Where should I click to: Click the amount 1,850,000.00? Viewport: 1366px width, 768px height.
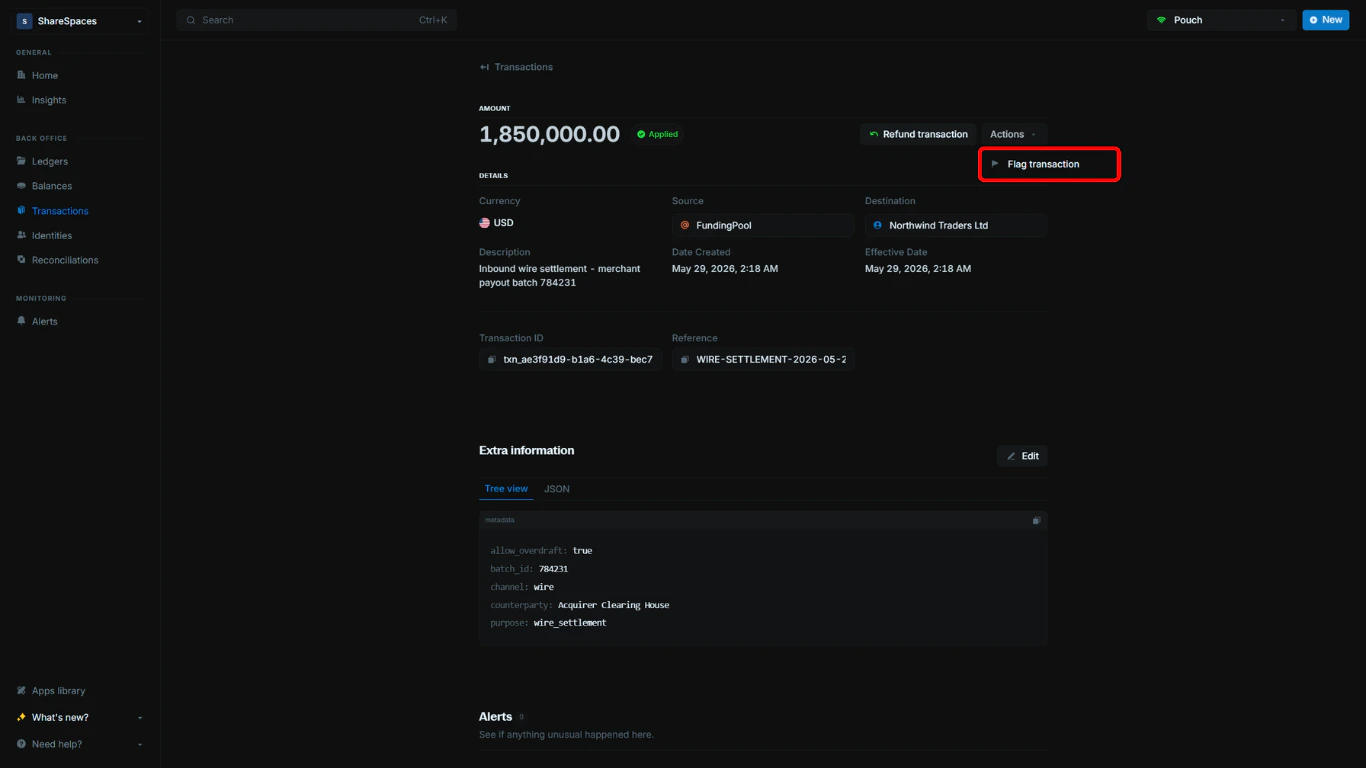[549, 134]
